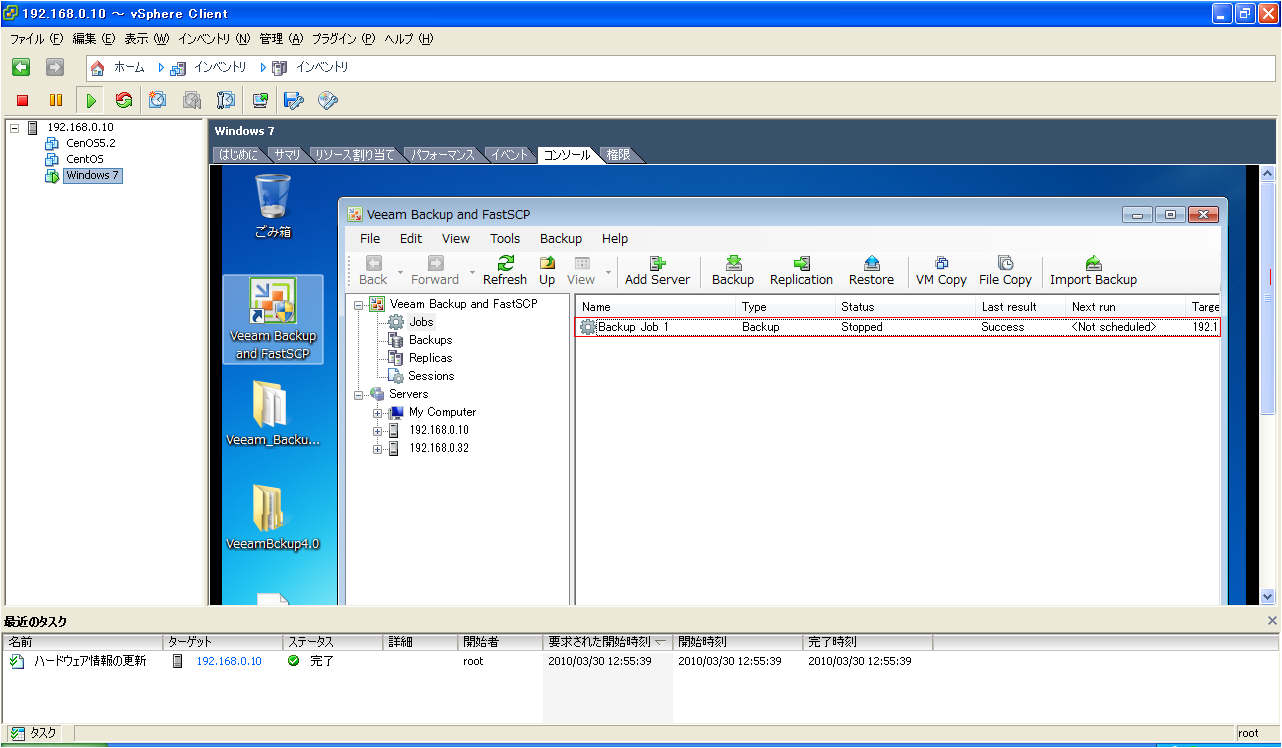Sort tasks by 要求された開始時刻 column
Viewport: 1282px width, 748px height.
point(608,642)
